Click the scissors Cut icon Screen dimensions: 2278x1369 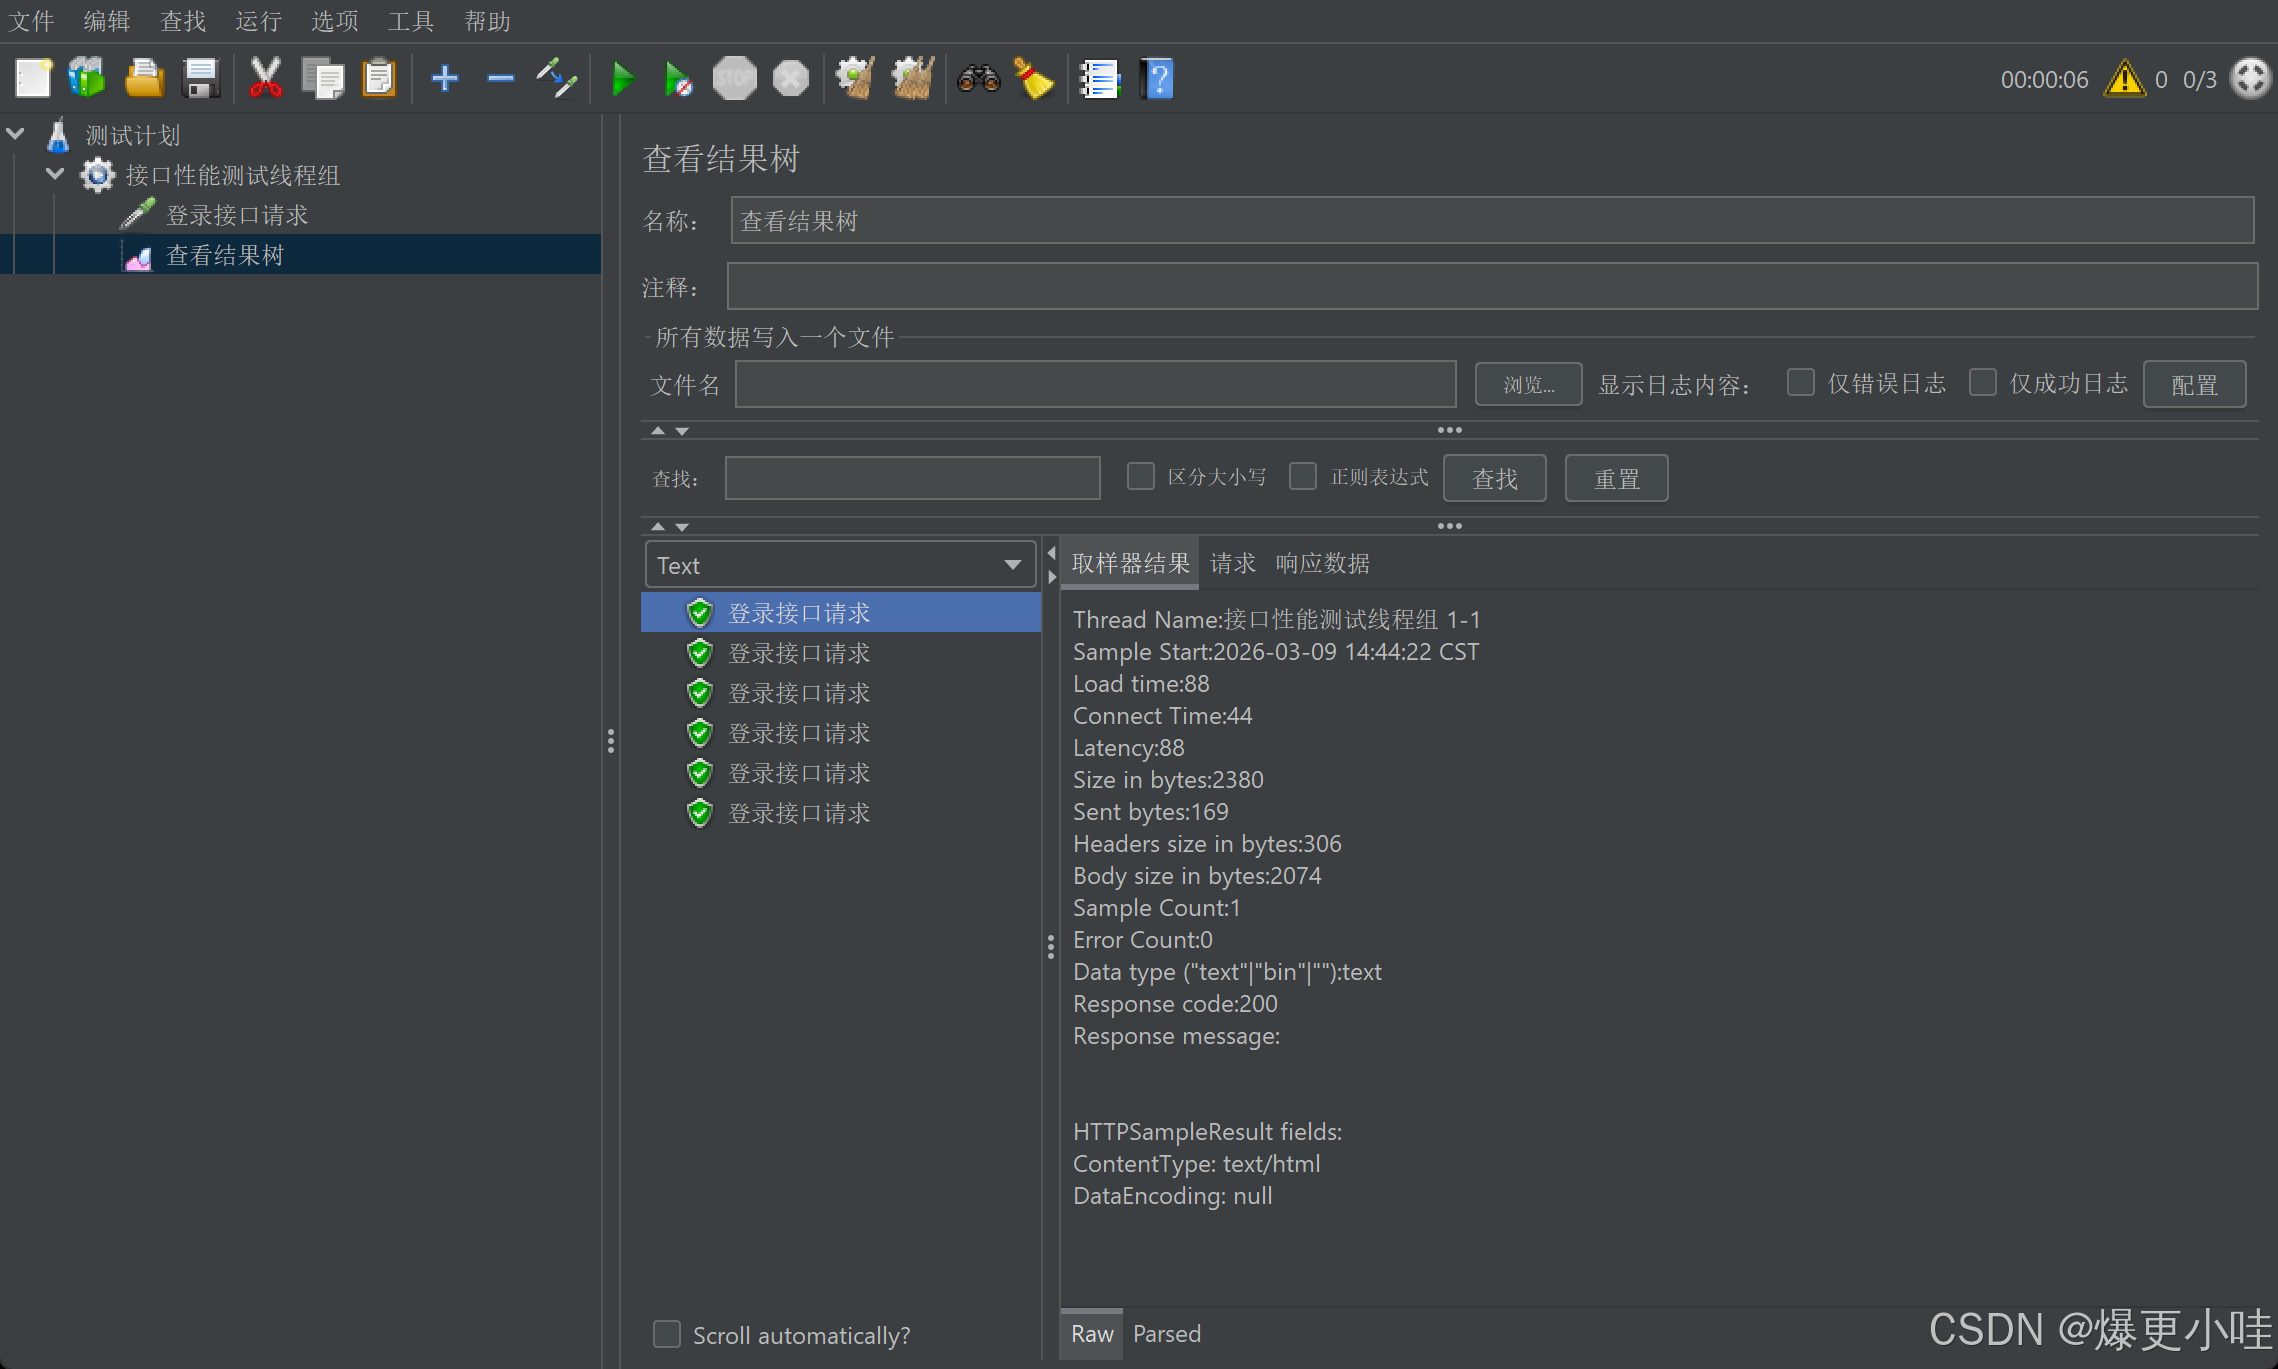(x=265, y=79)
